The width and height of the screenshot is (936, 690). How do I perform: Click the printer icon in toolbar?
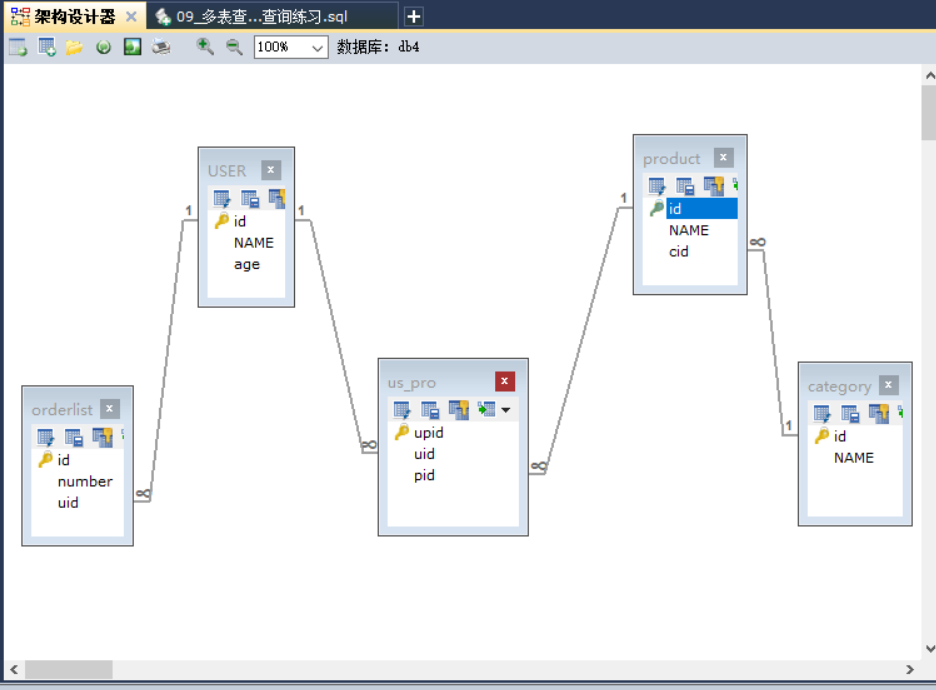161,47
